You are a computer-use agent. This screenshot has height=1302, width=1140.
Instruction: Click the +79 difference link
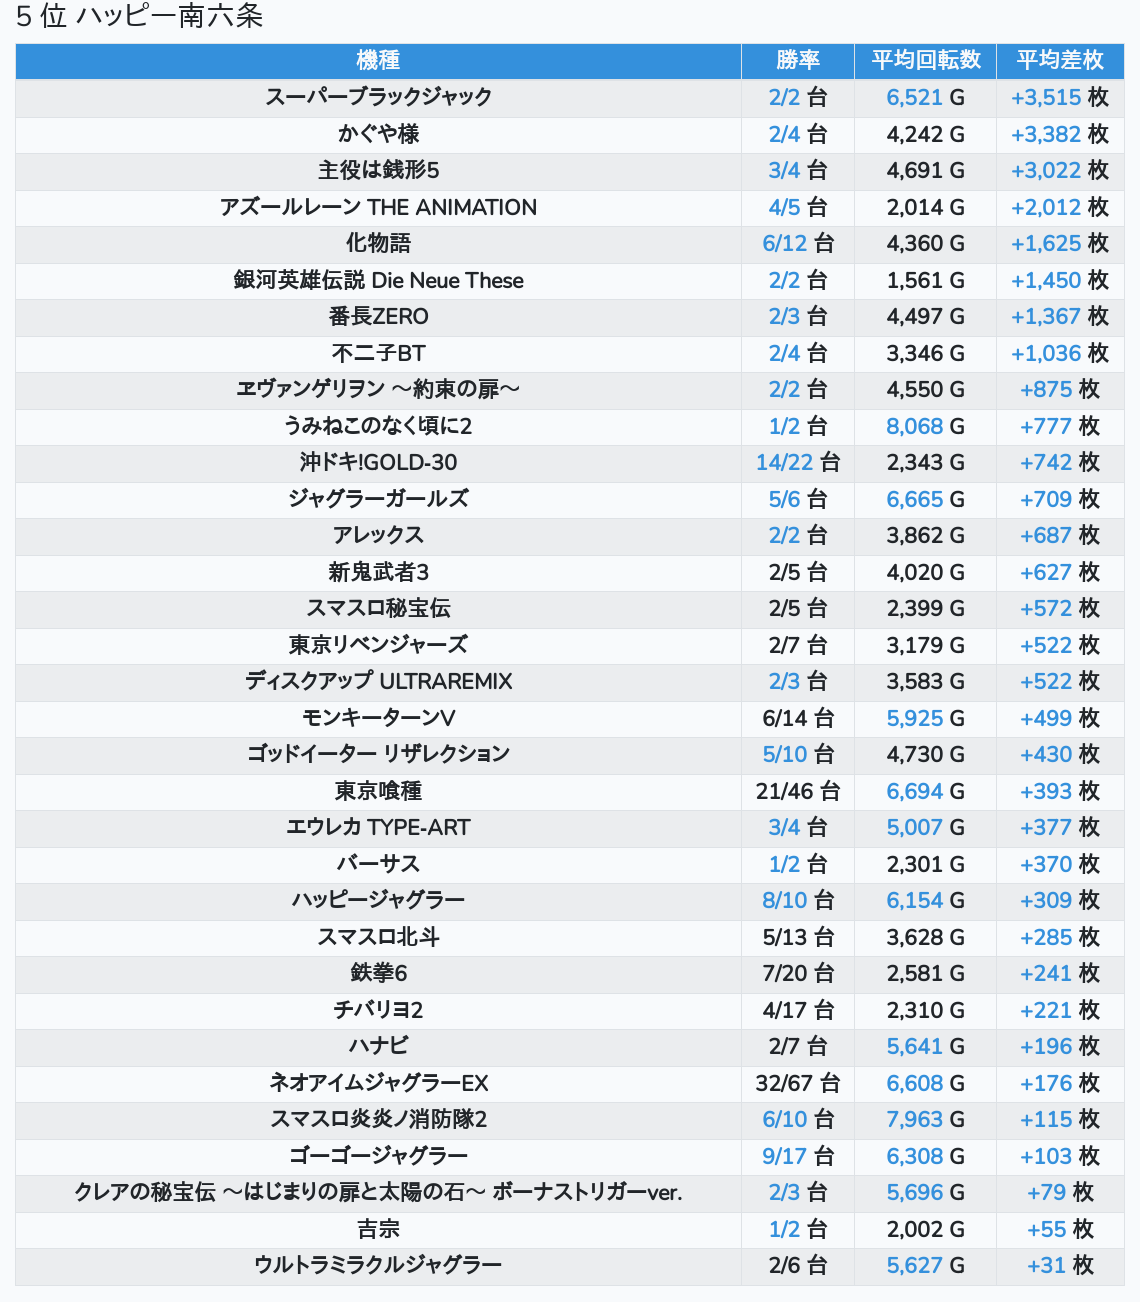(1046, 1193)
